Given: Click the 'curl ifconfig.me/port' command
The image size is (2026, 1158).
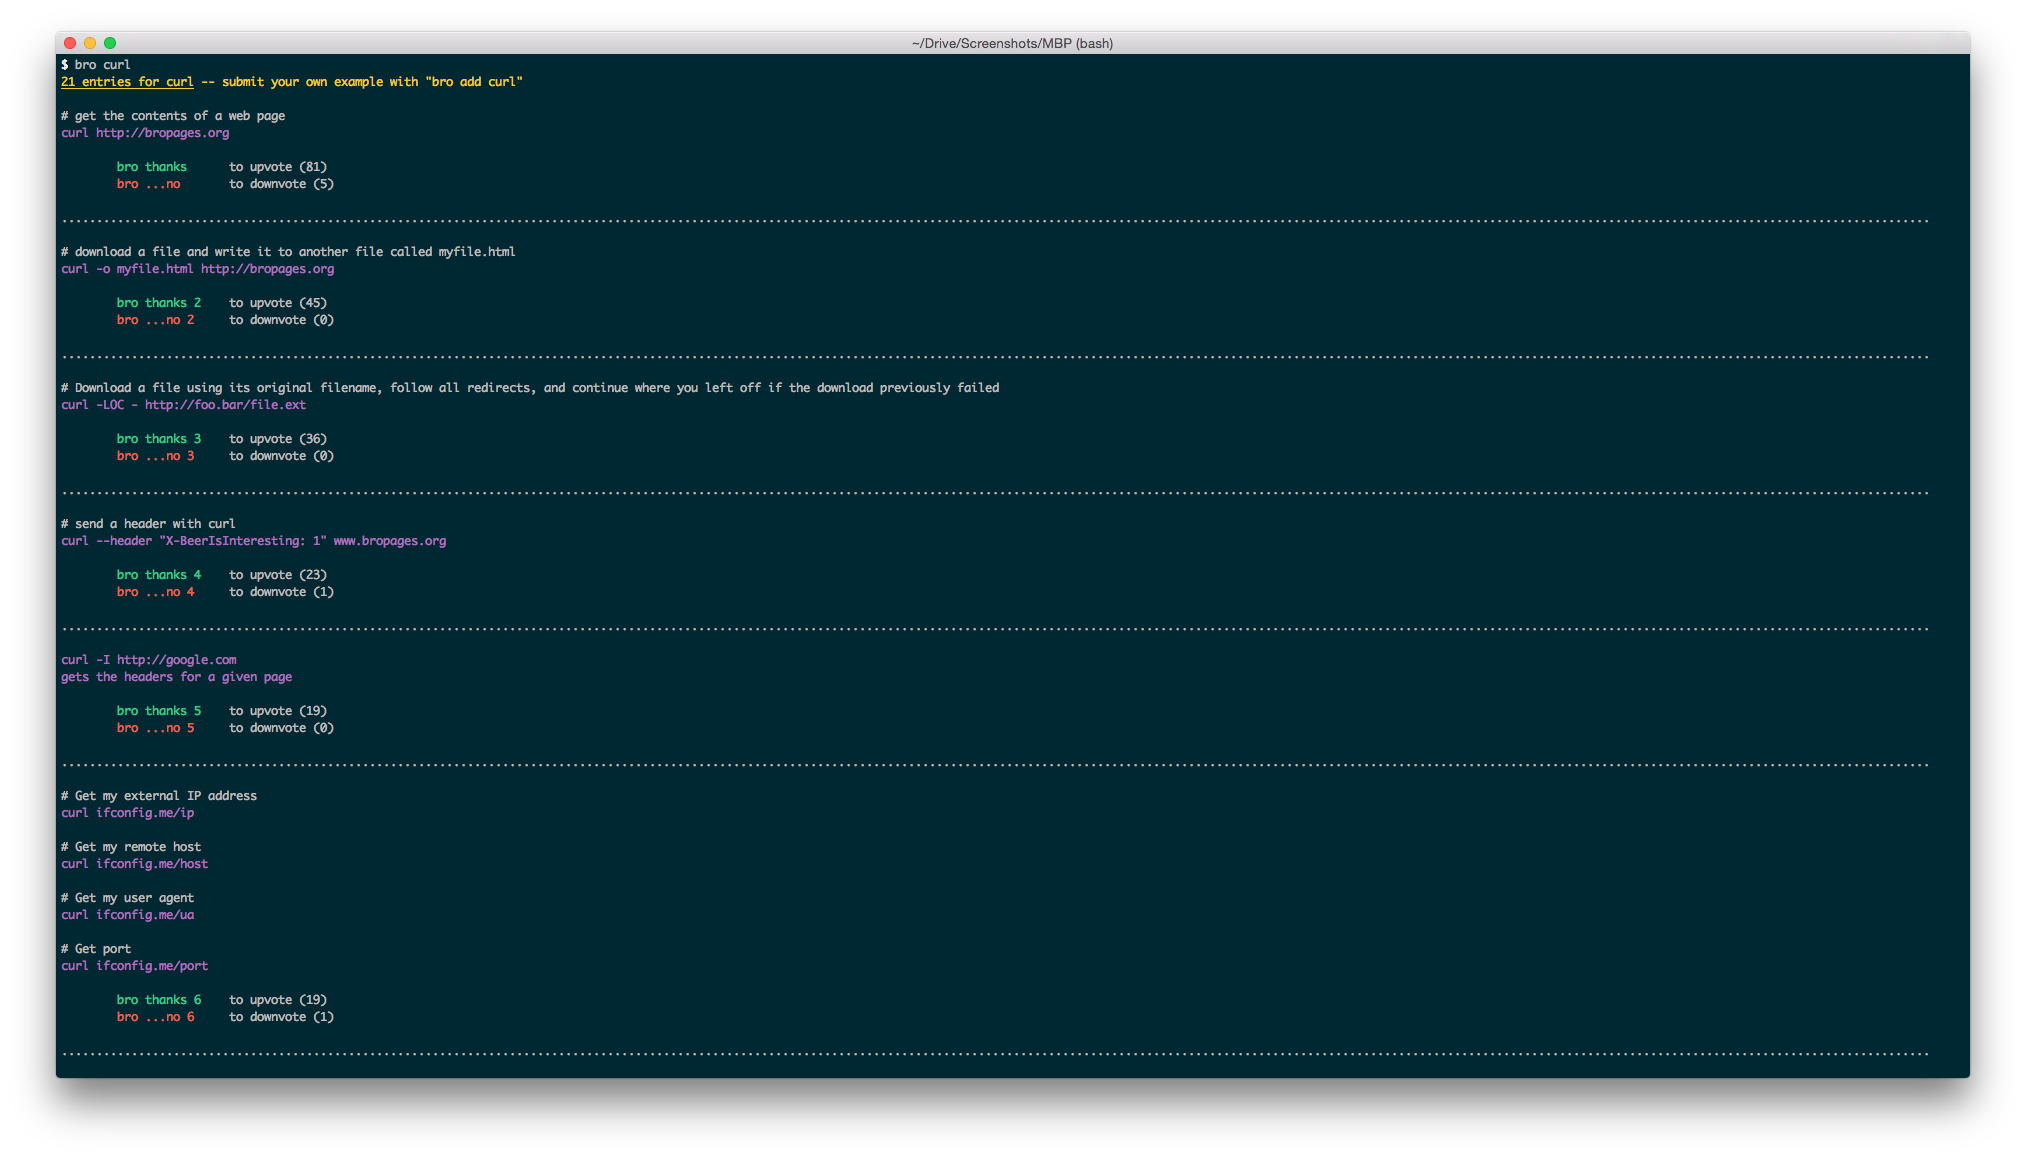Looking at the screenshot, I should pos(134,966).
